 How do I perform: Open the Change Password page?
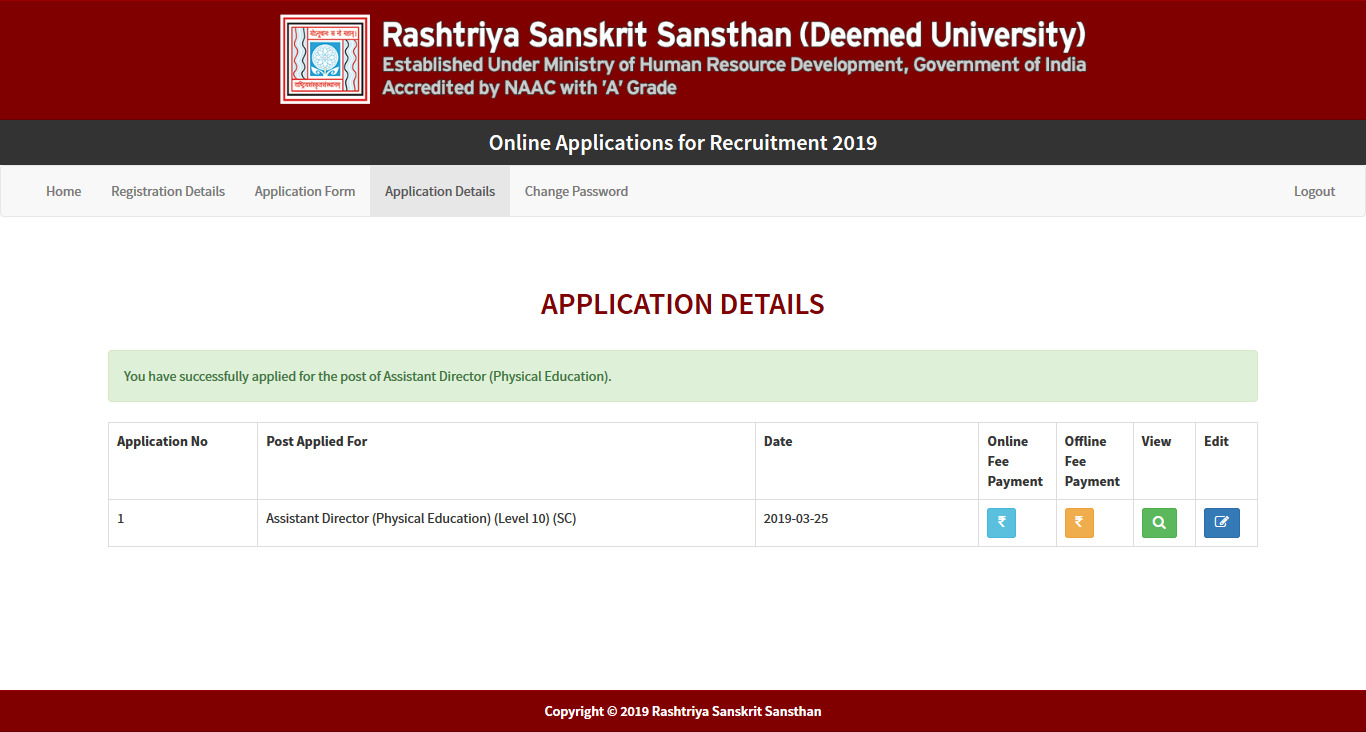576,191
